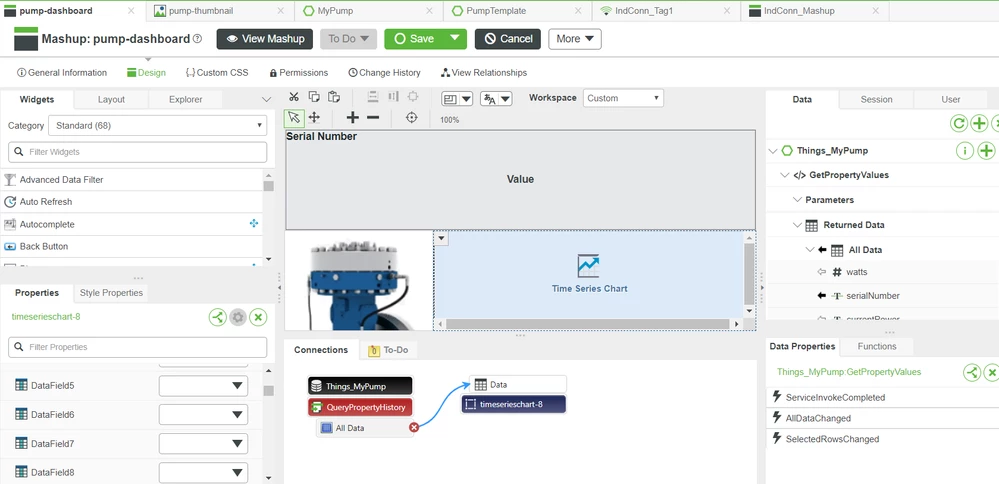Screen dimensions: 999x484
Task: Collapse the Parameters node
Action: [797, 200]
